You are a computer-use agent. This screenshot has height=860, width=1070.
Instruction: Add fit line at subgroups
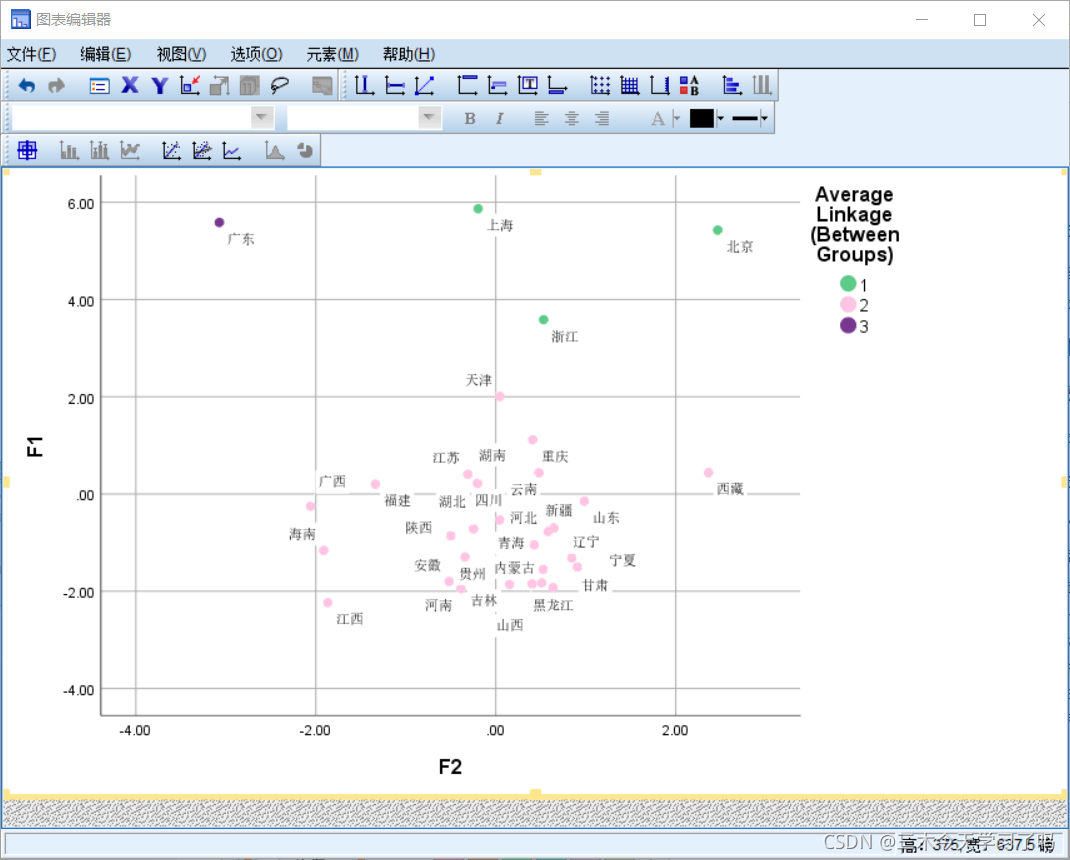[201, 150]
